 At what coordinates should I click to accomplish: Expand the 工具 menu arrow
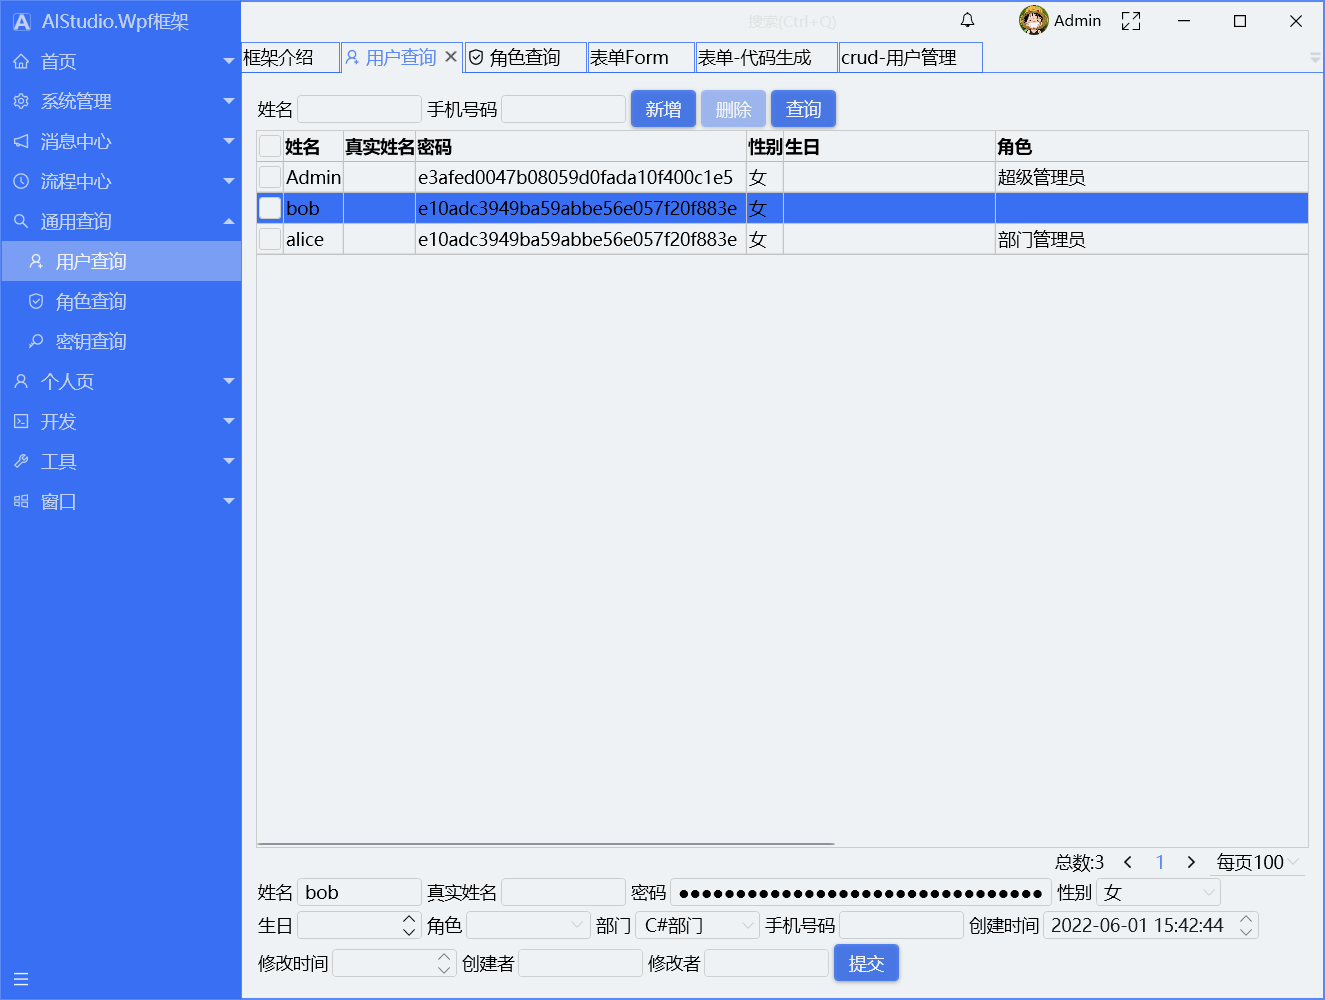[229, 461]
